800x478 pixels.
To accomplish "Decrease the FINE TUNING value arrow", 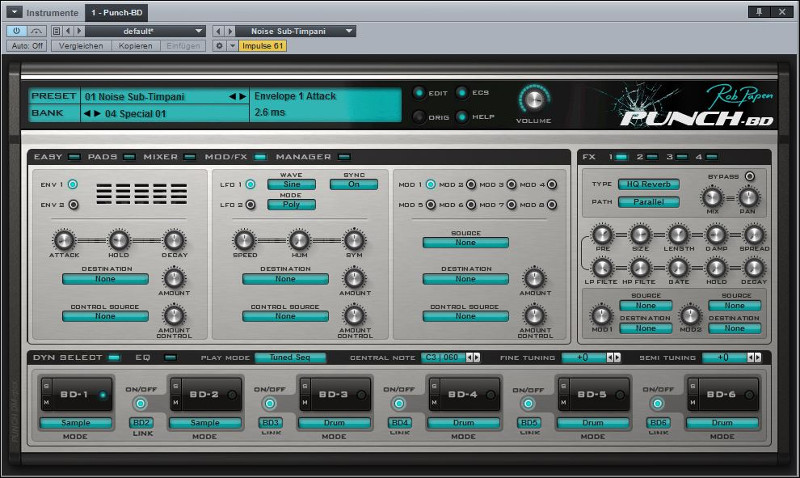I will coord(610,358).
